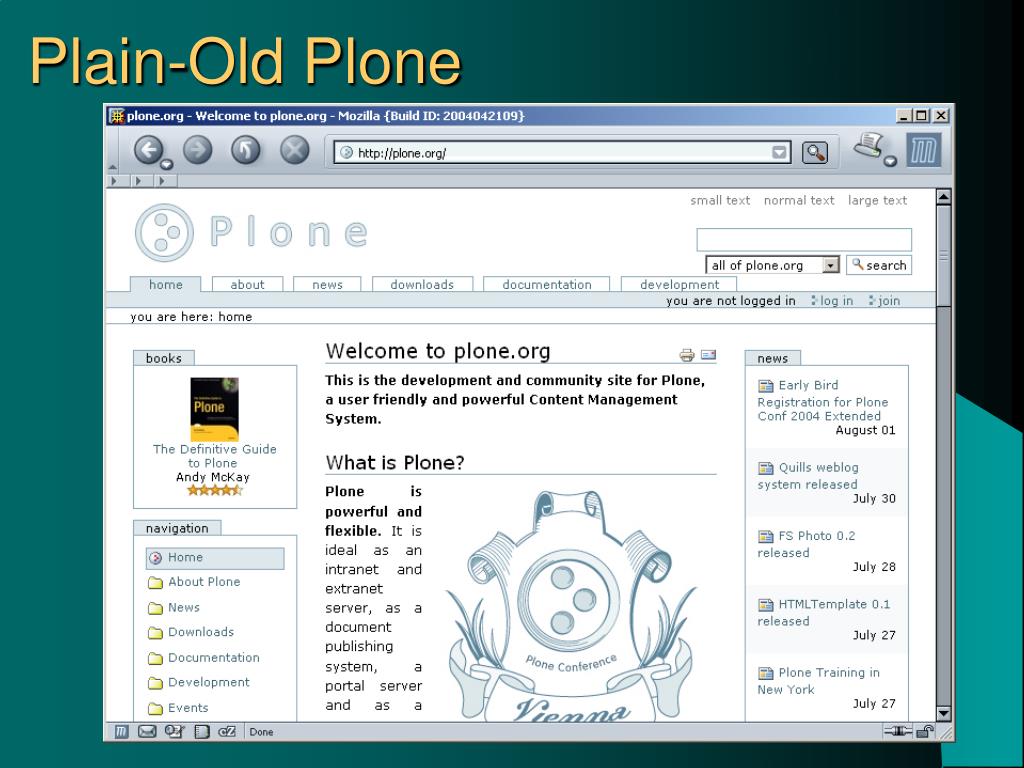Image resolution: width=1024 pixels, height=768 pixels.
Task: Open the documentation tab
Action: click(x=547, y=285)
